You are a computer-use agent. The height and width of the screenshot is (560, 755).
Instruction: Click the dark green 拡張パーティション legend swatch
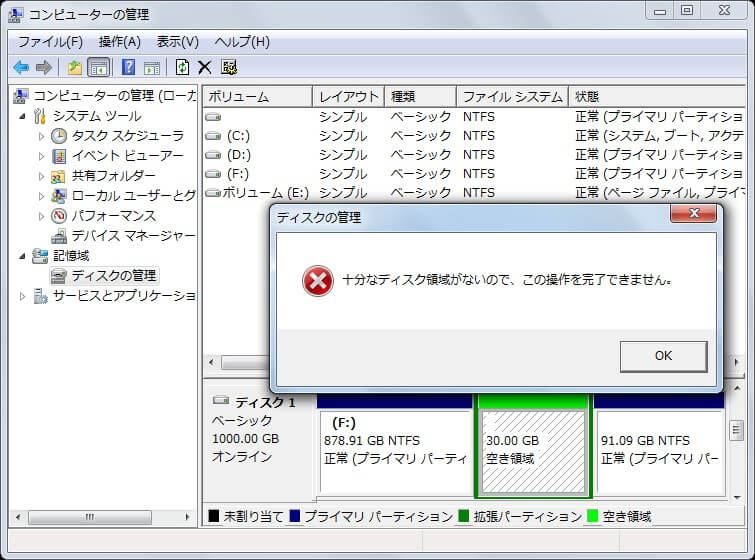pos(464,516)
